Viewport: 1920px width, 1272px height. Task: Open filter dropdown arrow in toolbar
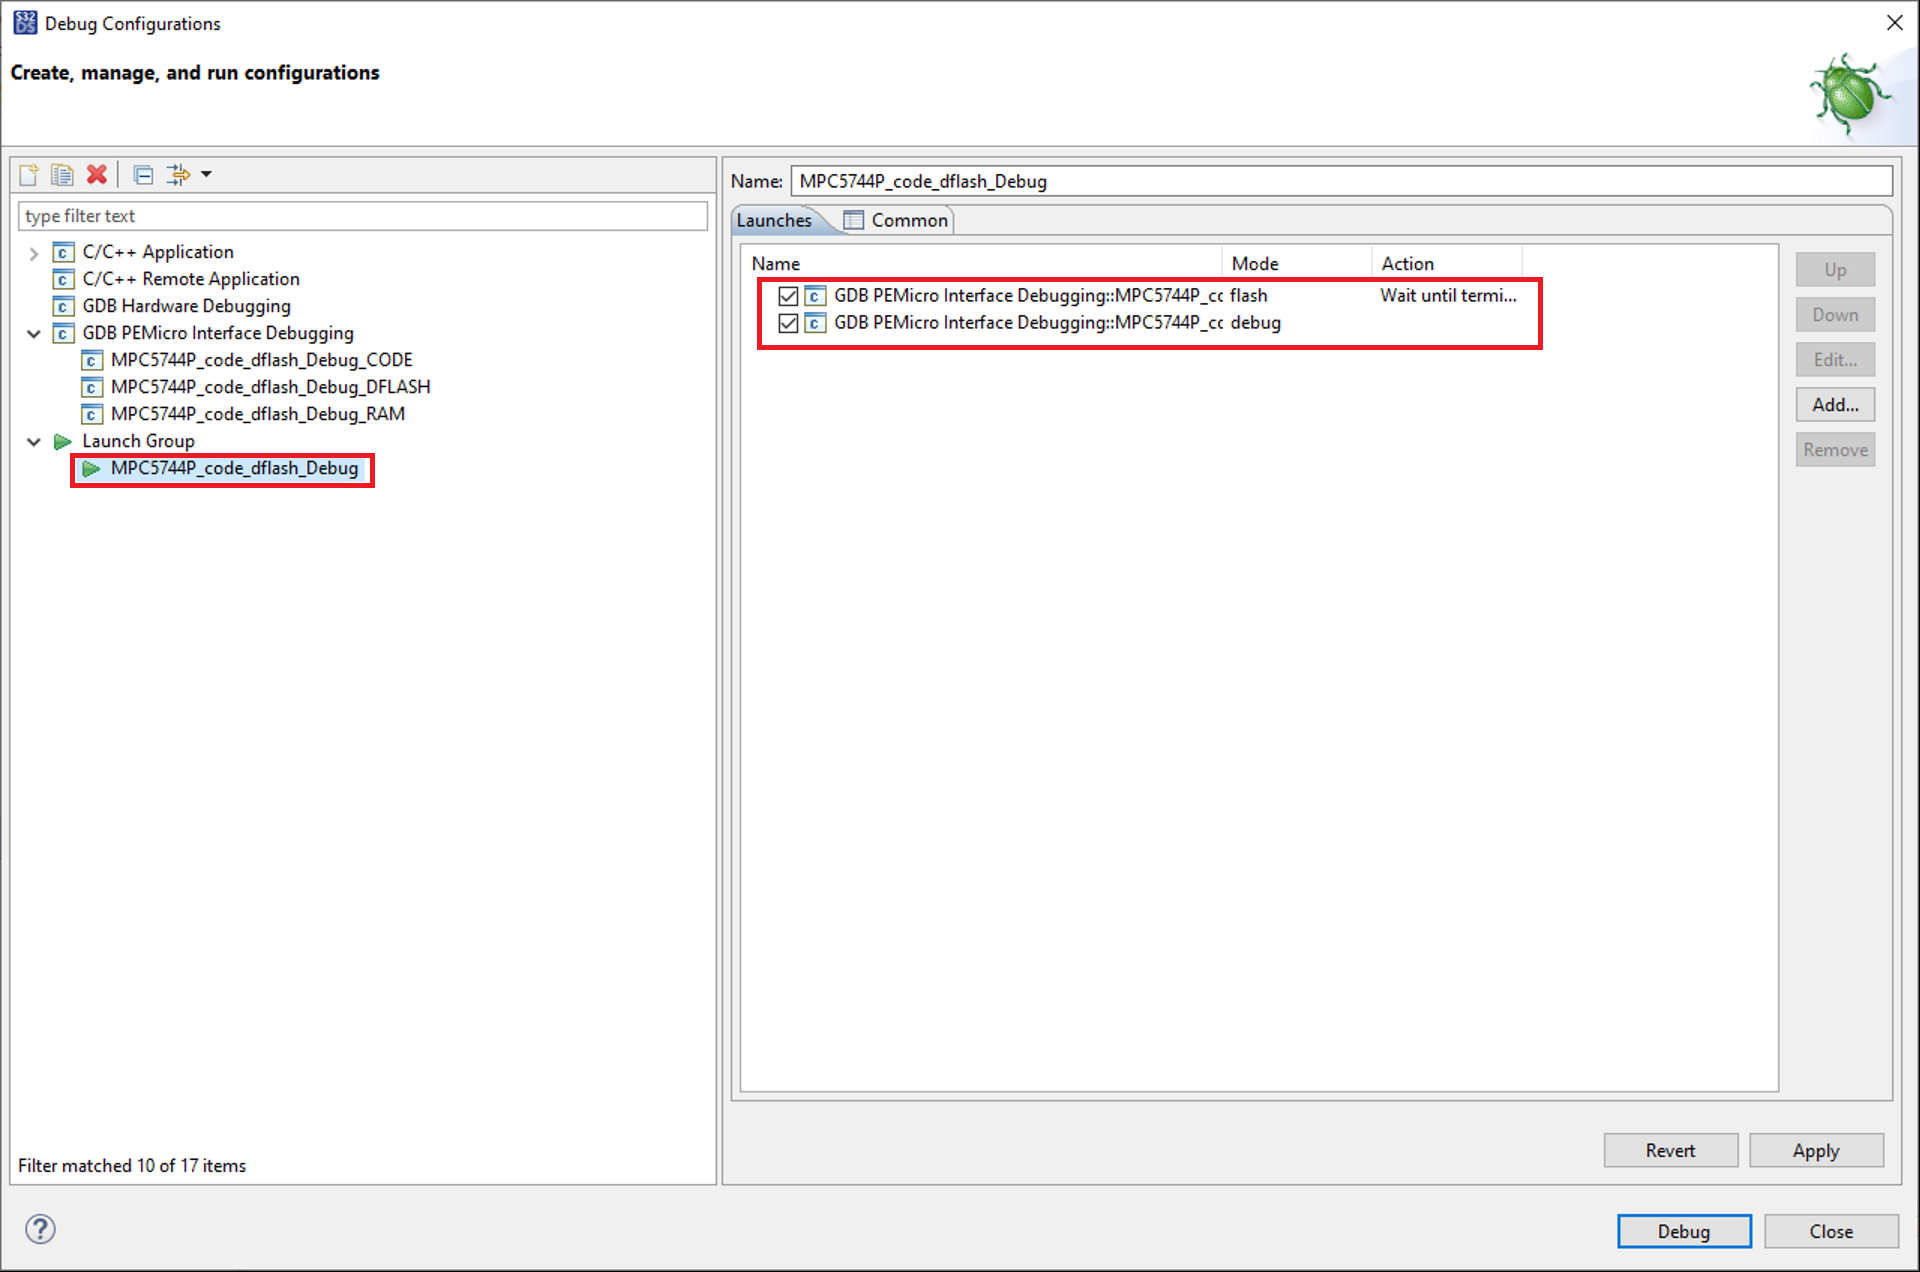coord(207,175)
